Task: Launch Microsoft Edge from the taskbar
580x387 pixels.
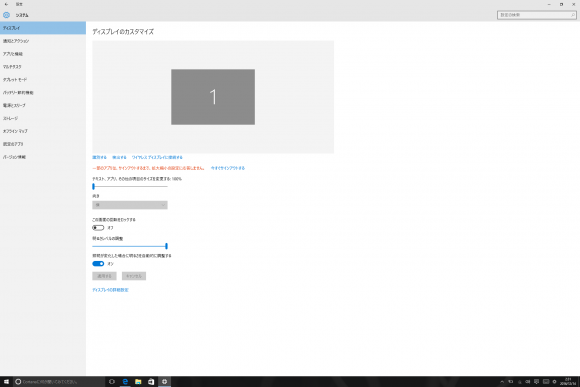Action: pos(125,381)
